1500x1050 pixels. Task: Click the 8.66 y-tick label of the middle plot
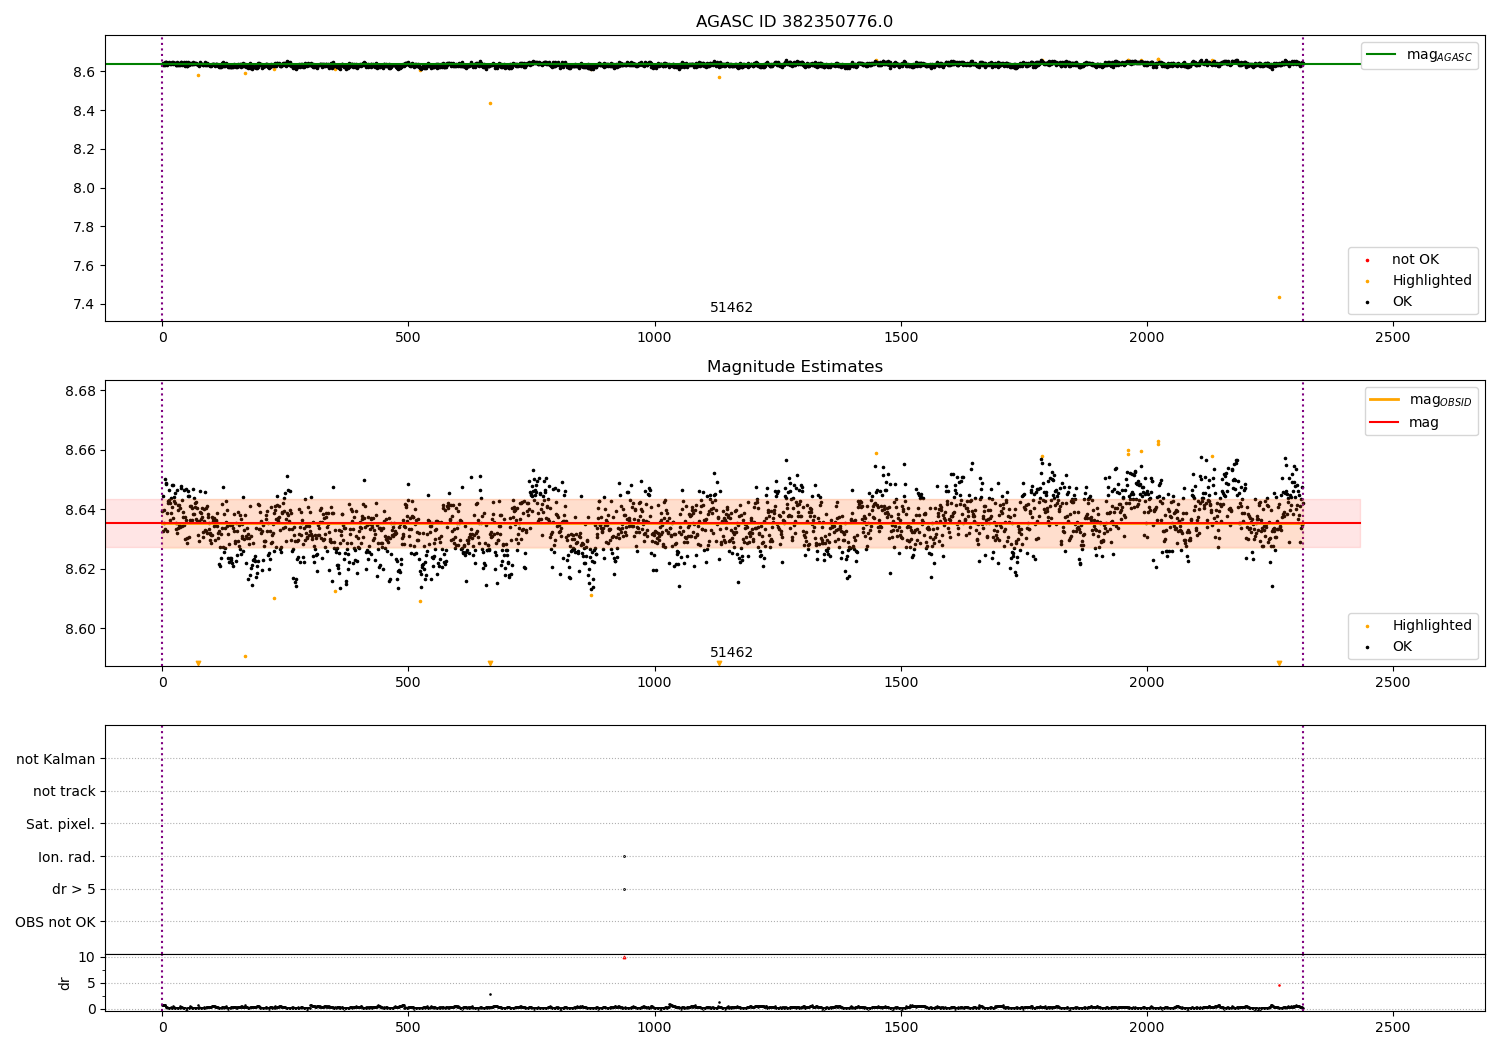pyautogui.click(x=78, y=451)
